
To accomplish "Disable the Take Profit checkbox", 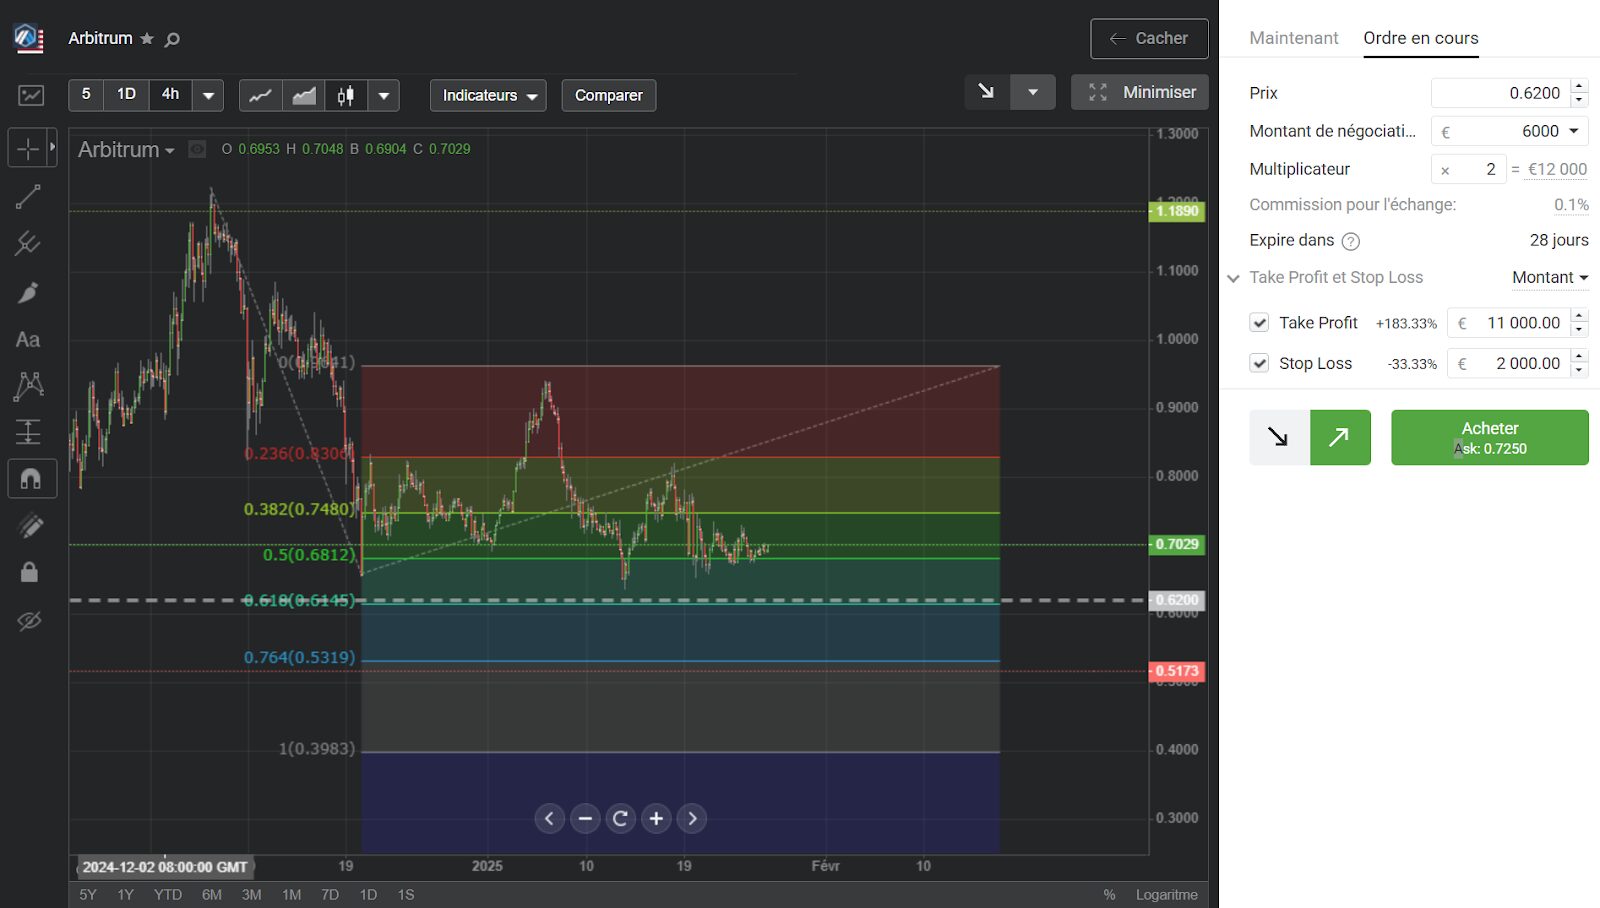I will (x=1259, y=322).
